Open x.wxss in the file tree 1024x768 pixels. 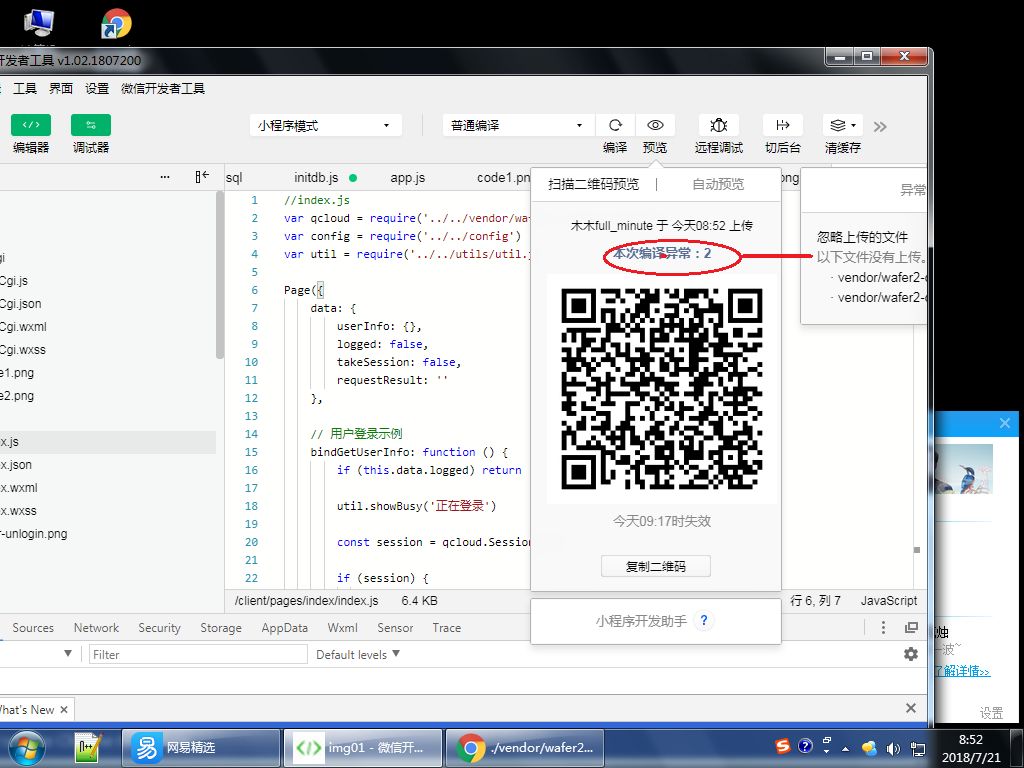click(18, 511)
